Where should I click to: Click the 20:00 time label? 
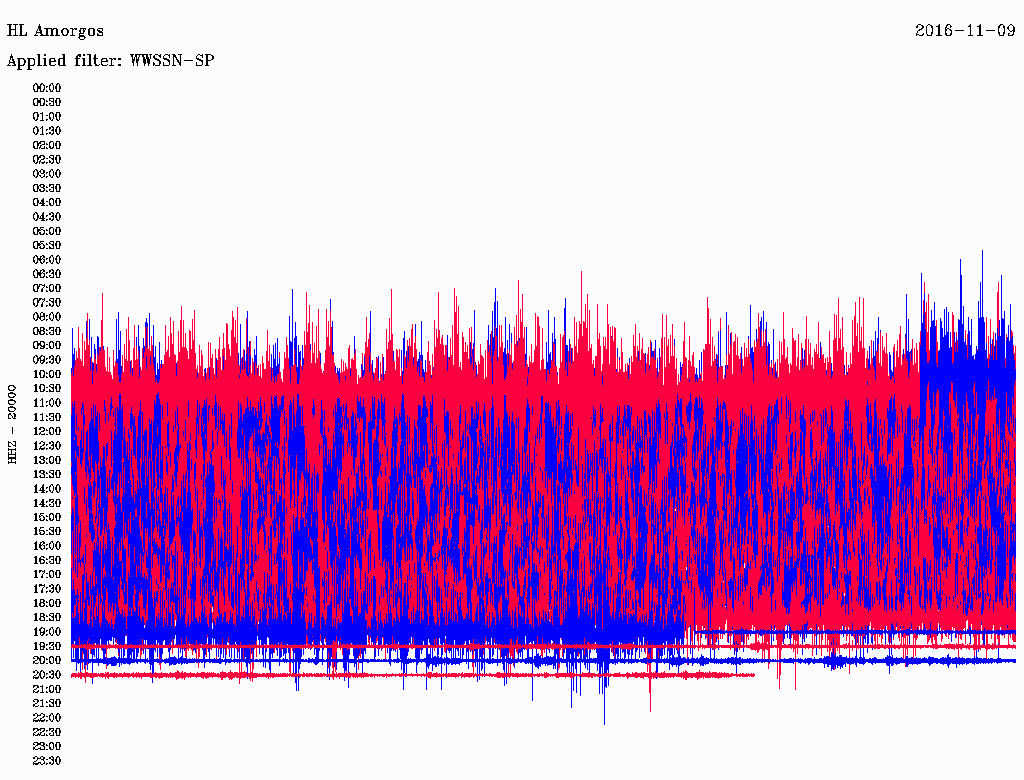47,661
